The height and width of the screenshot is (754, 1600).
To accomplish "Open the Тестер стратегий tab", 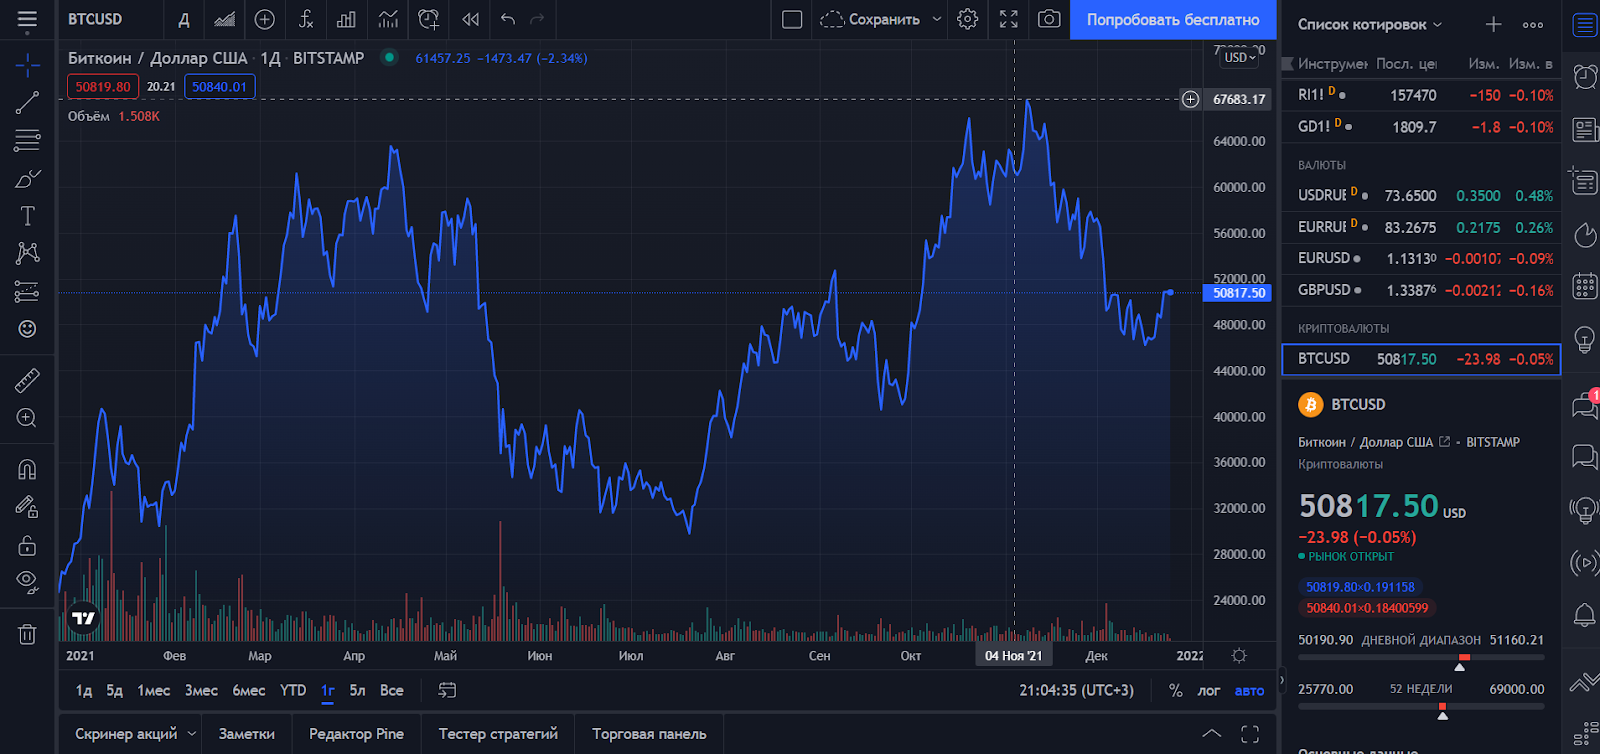I will click(498, 734).
